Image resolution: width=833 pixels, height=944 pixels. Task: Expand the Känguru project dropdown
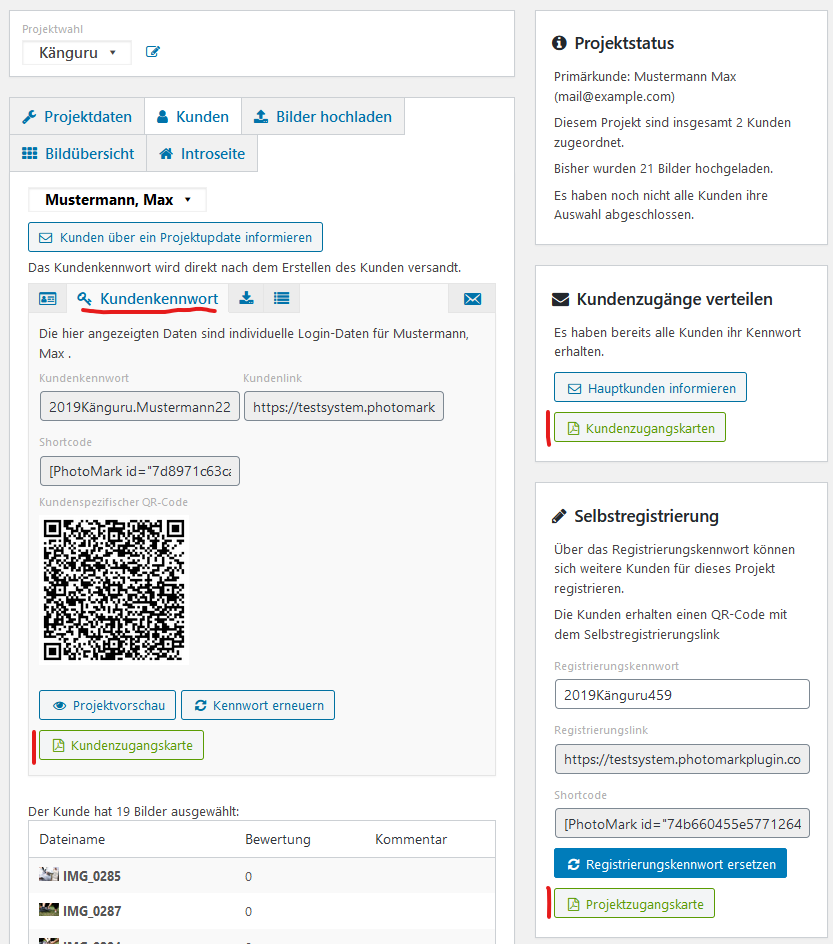[x=77, y=52]
